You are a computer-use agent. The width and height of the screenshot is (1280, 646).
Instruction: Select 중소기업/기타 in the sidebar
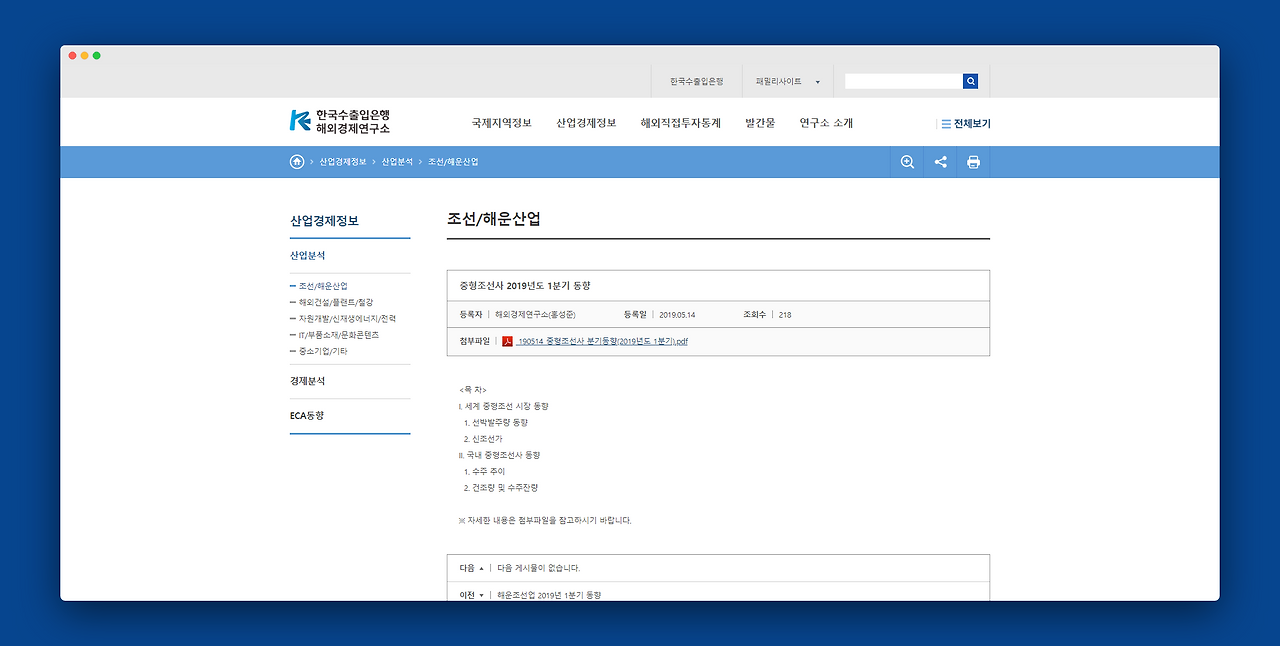click(323, 351)
